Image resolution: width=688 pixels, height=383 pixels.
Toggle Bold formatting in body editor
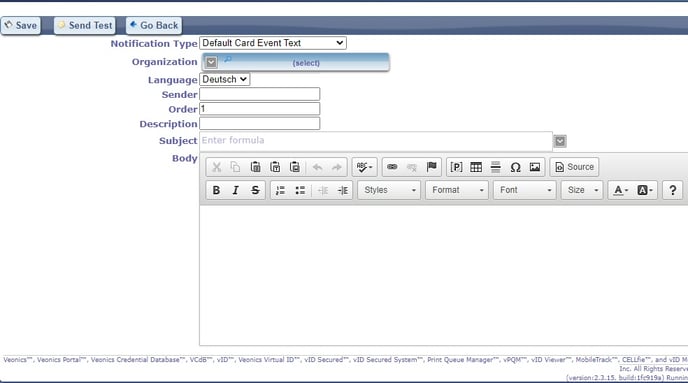pos(216,190)
